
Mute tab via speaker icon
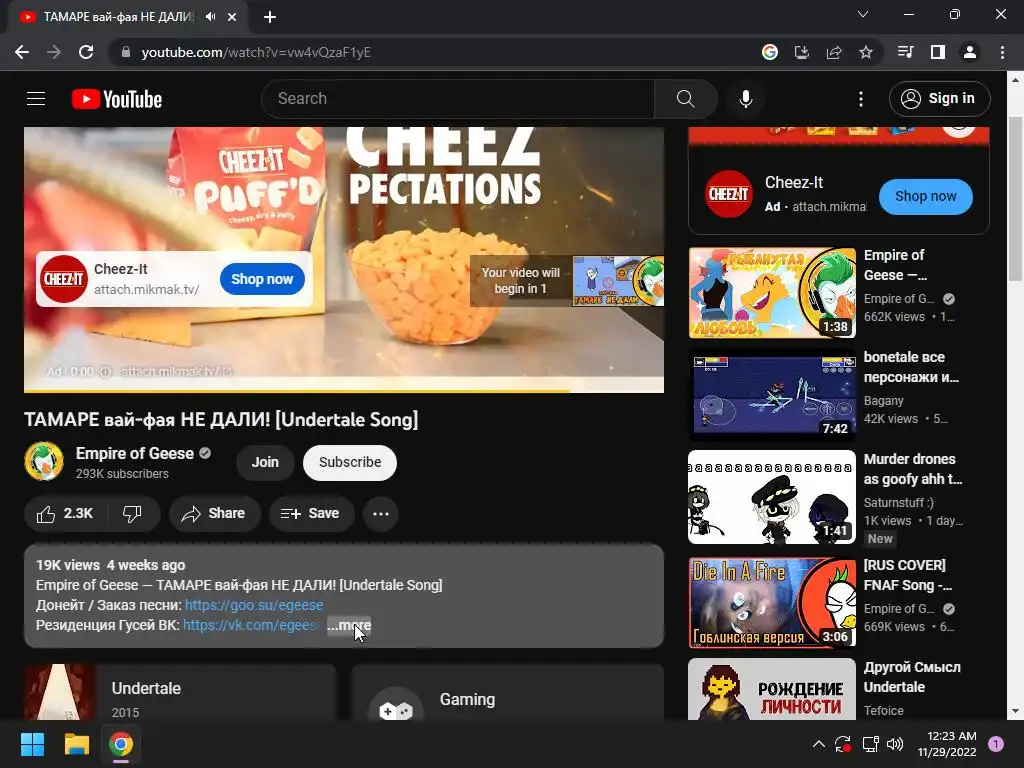click(210, 17)
